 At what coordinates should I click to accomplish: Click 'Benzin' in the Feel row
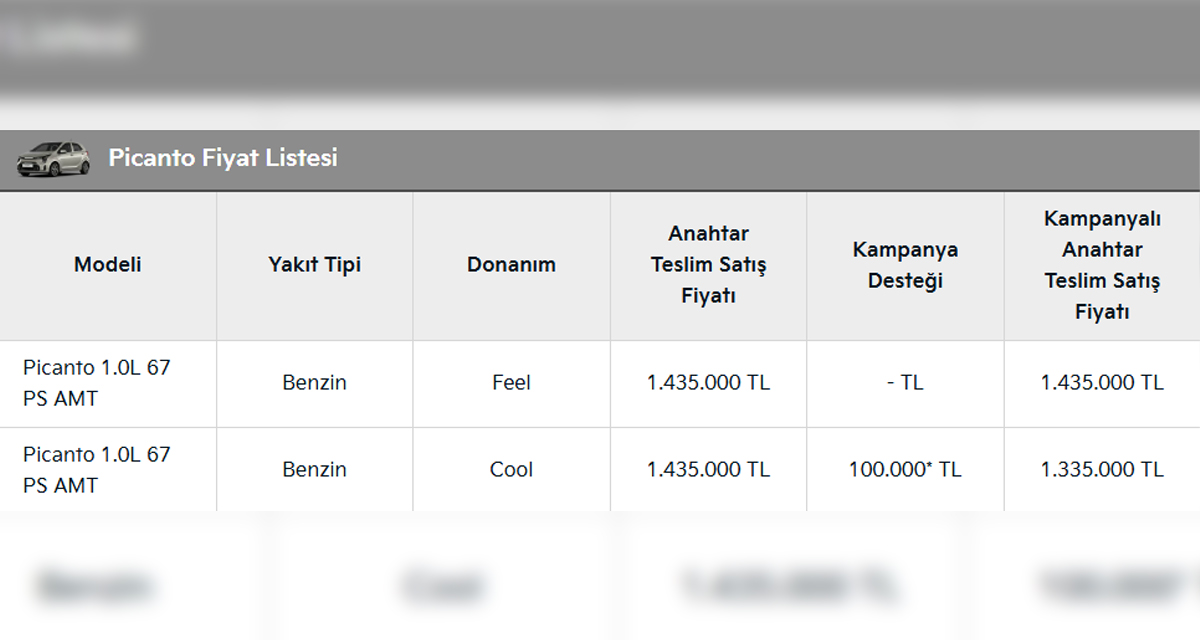point(315,383)
